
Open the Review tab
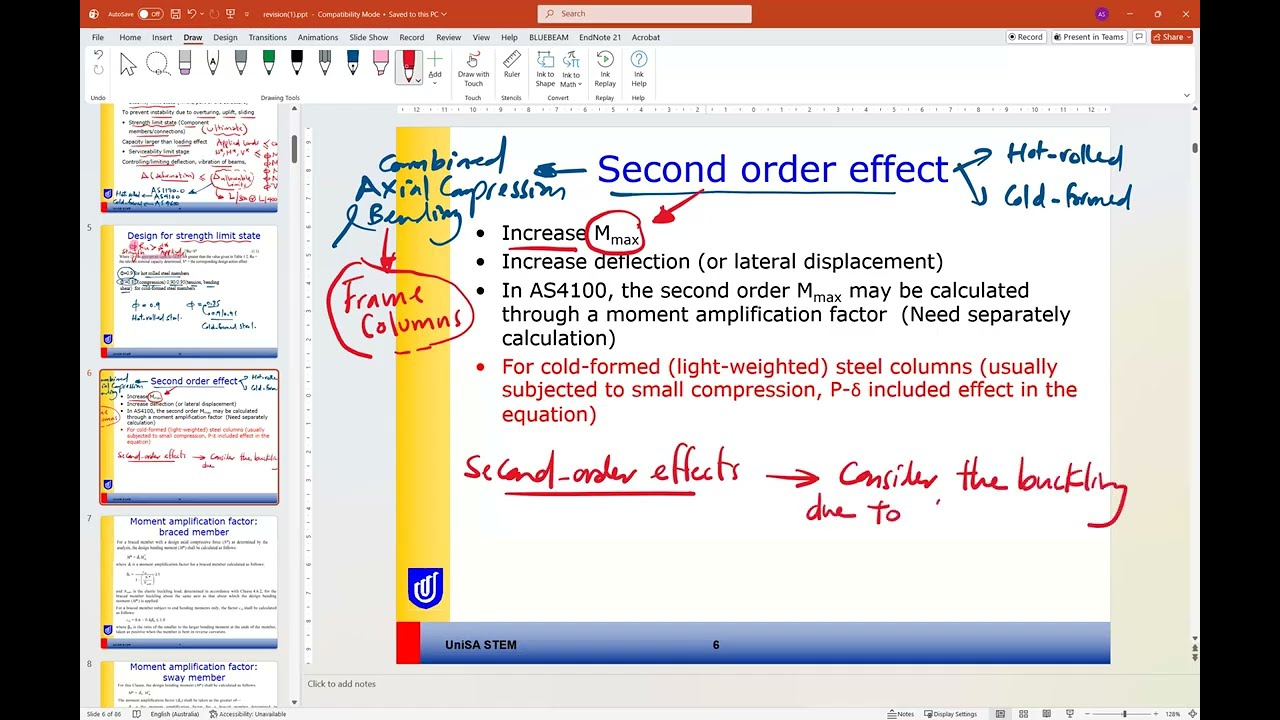(448, 37)
